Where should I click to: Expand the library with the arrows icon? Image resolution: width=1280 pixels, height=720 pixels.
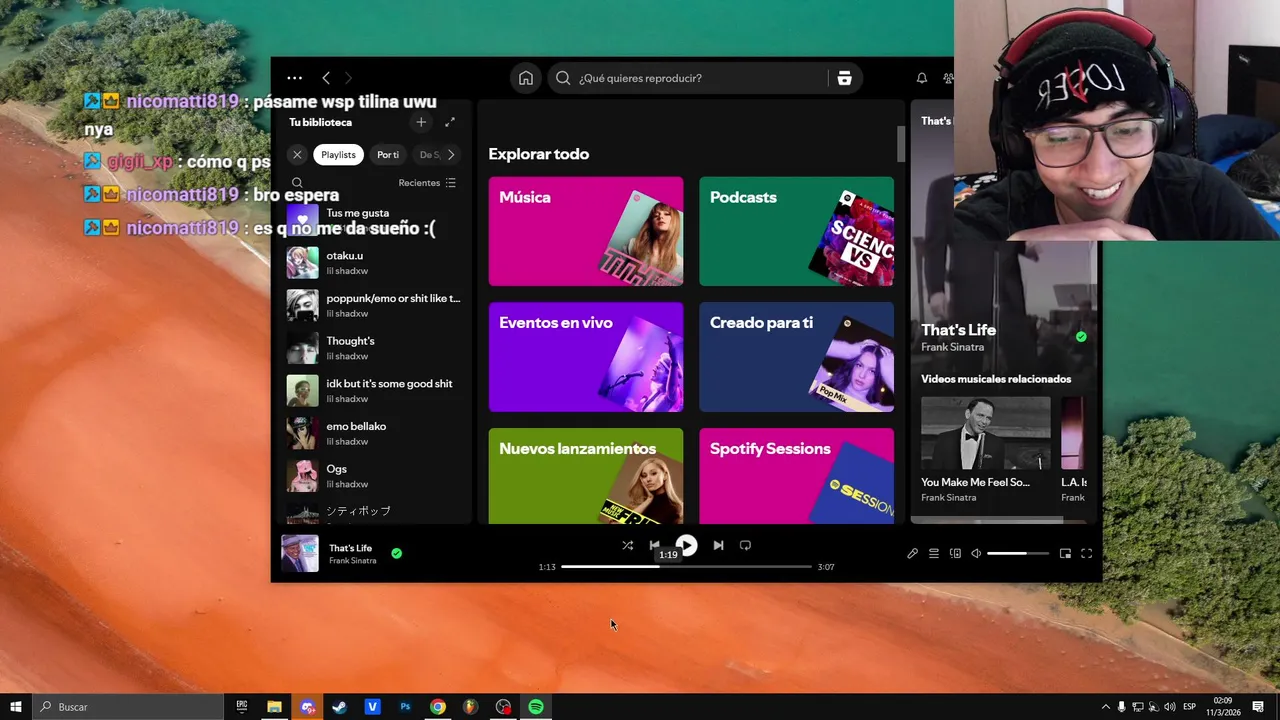click(450, 122)
